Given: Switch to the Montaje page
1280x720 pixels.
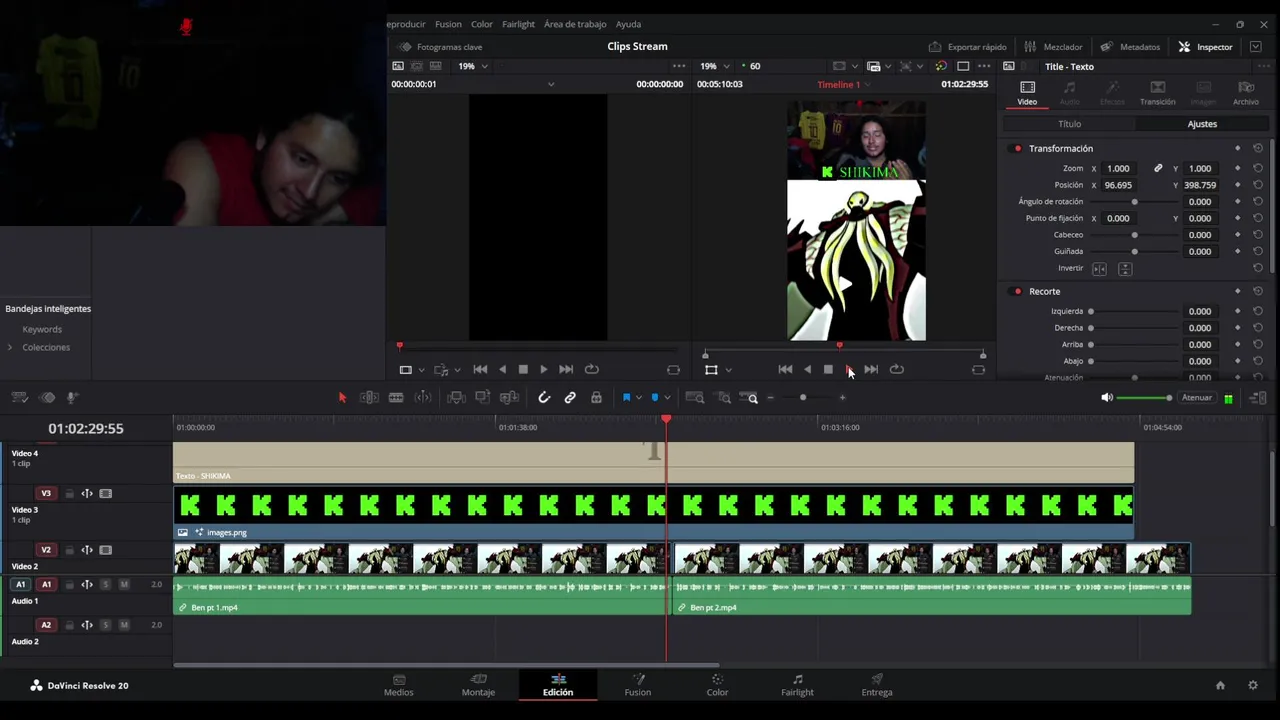Looking at the screenshot, I should (478, 685).
